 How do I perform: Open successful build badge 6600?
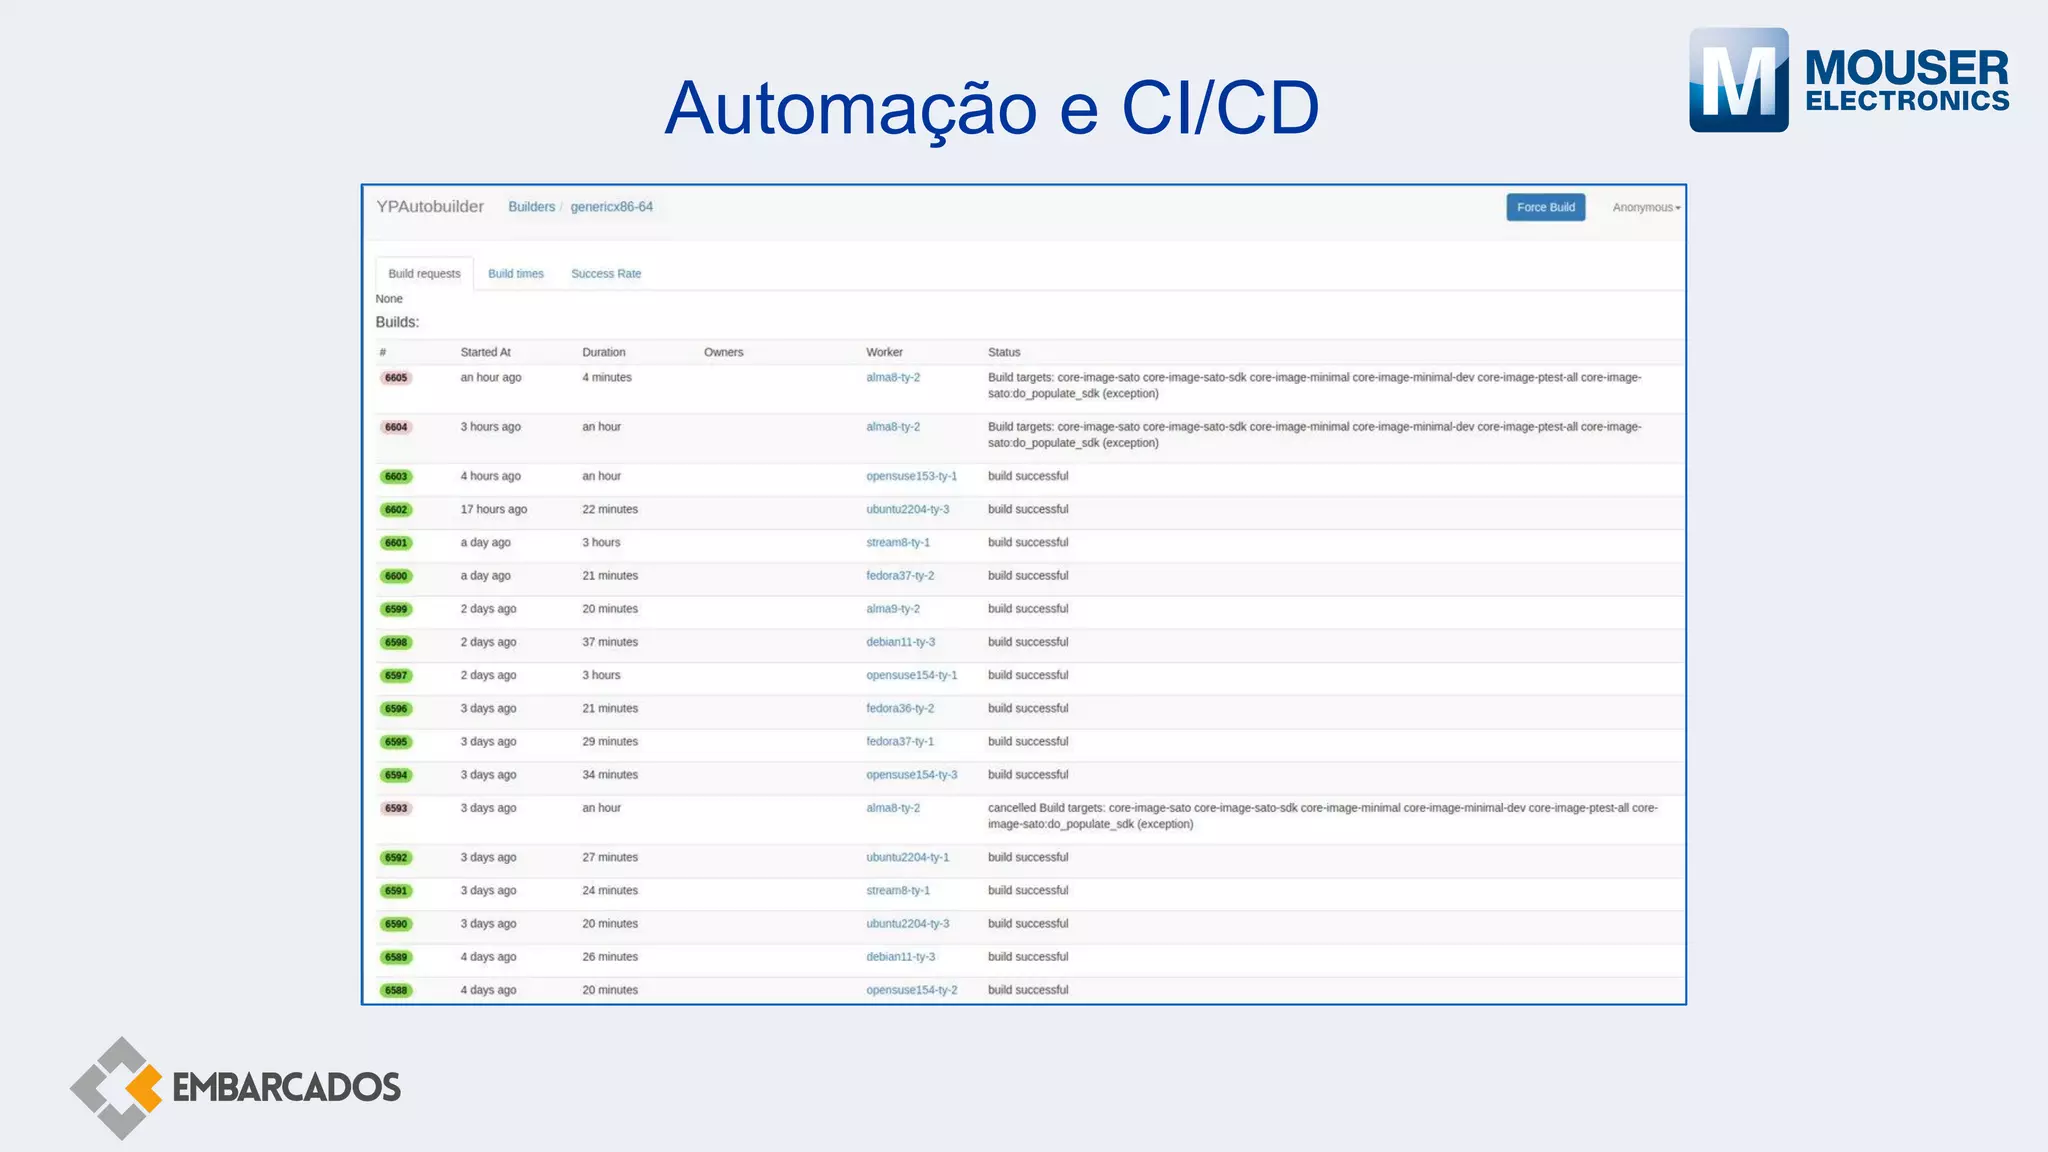(396, 576)
